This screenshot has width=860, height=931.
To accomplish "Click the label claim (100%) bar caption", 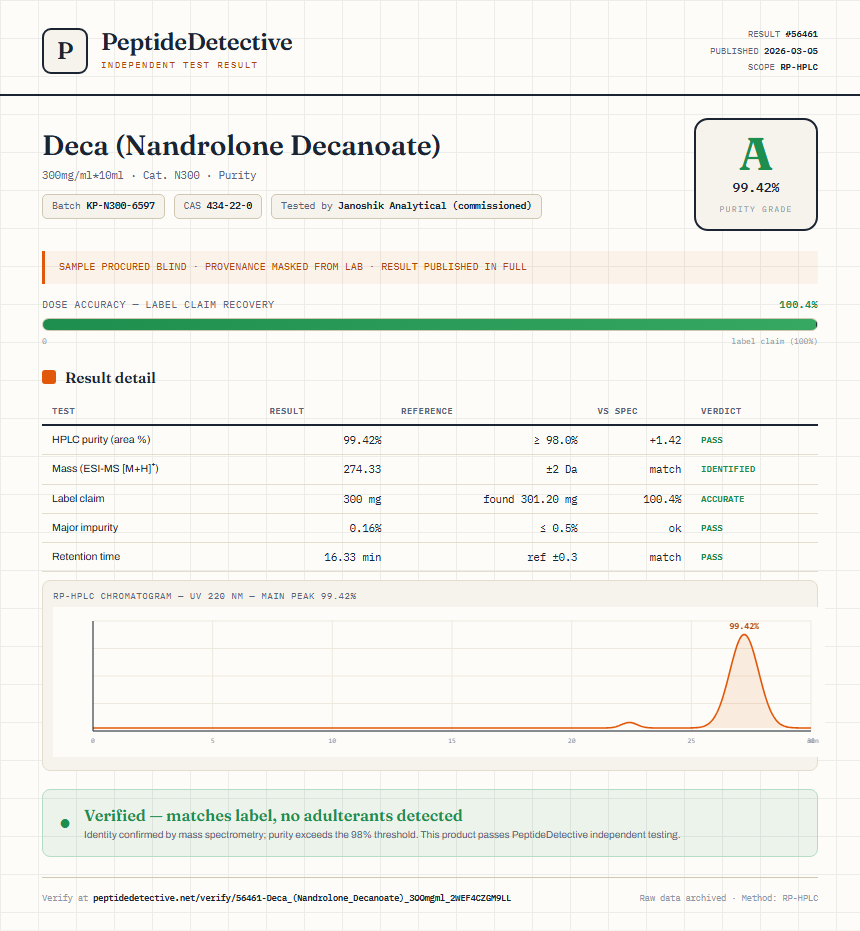I will click(x=774, y=341).
